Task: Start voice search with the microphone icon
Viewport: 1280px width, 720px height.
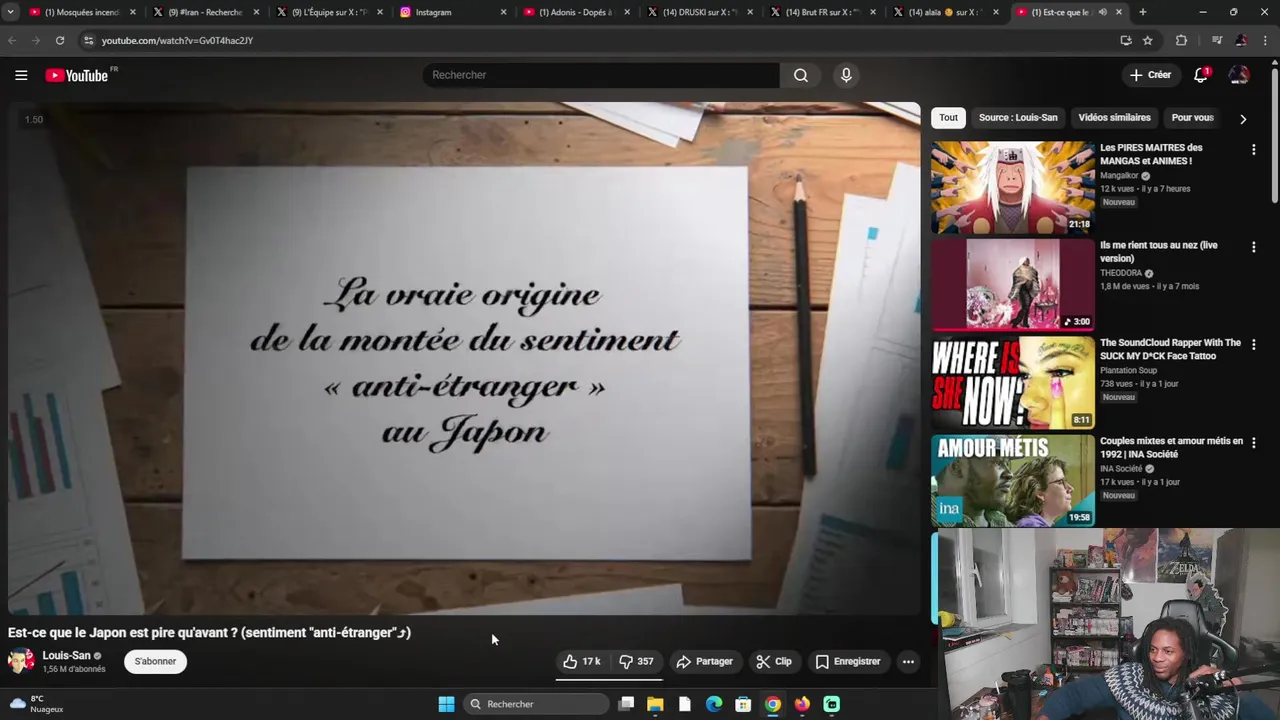Action: 846,75
